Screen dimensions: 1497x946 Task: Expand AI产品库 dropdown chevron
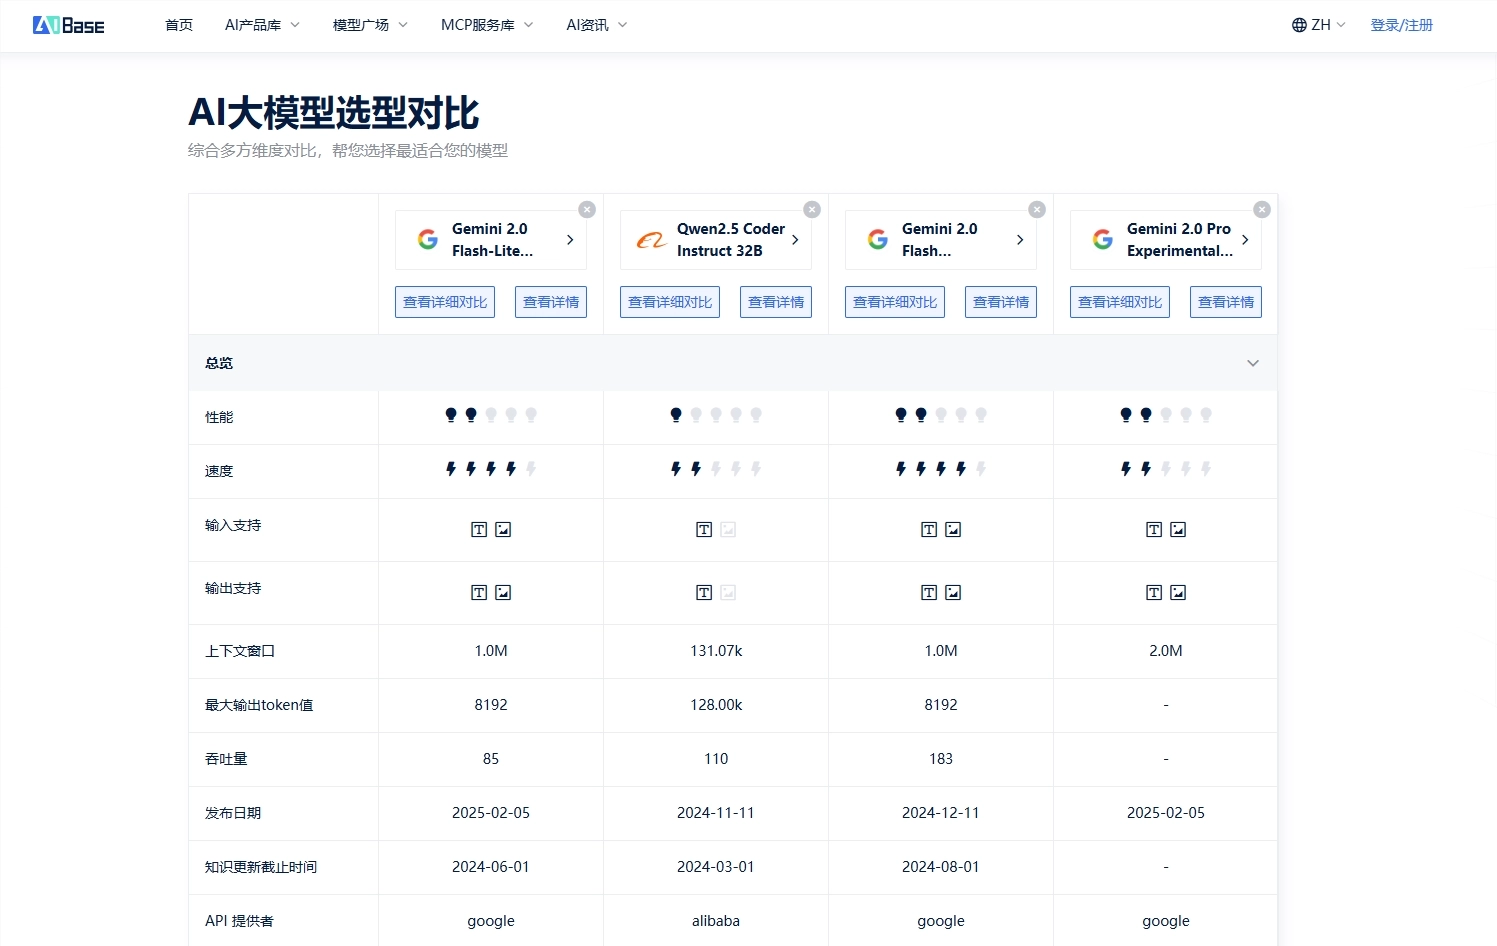(295, 25)
